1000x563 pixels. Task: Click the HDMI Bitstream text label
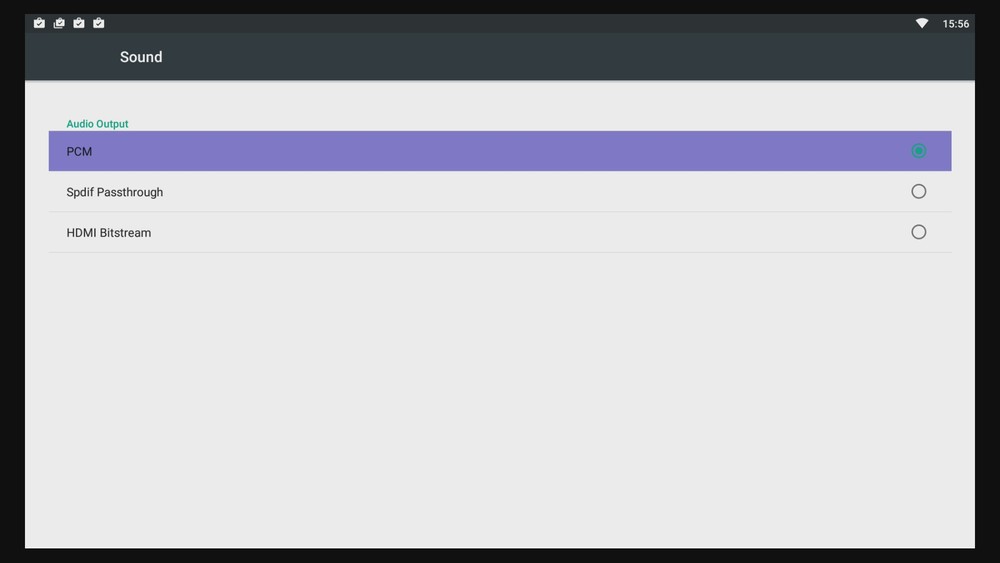click(108, 233)
